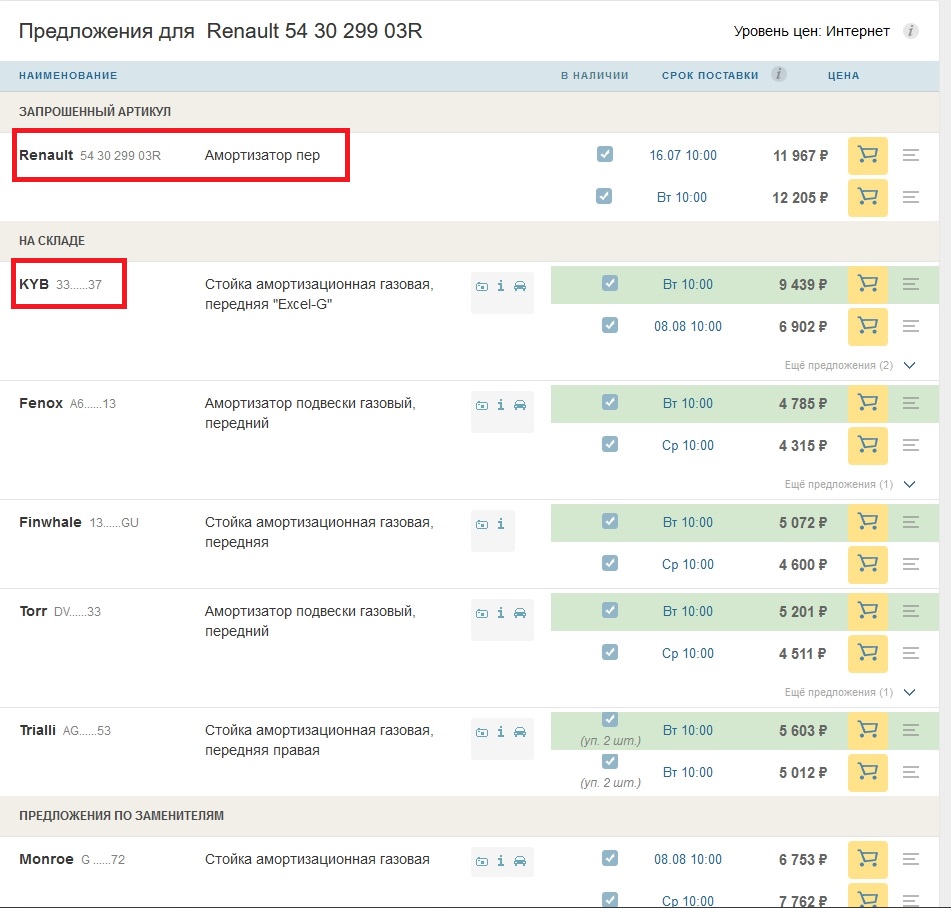The image size is (951, 908).
Task: Add Trialli 5 603 ₽ offer to cart
Action: click(x=867, y=730)
